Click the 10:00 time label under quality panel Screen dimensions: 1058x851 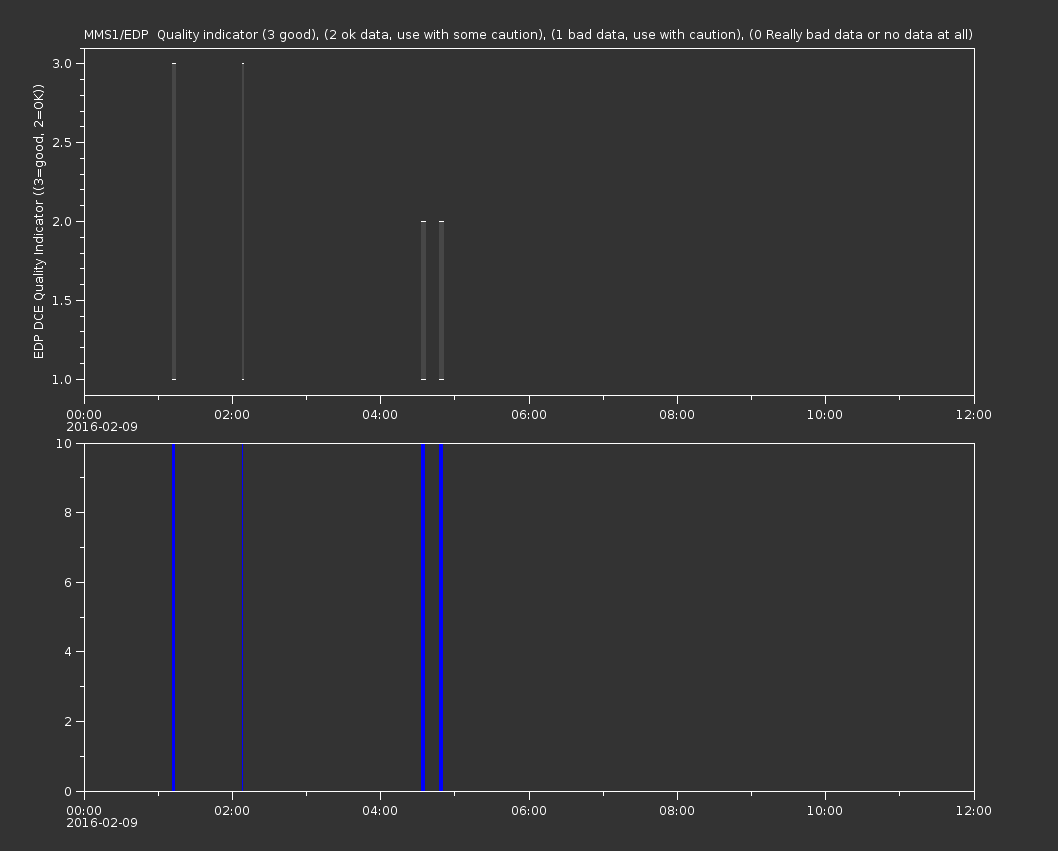pos(825,414)
